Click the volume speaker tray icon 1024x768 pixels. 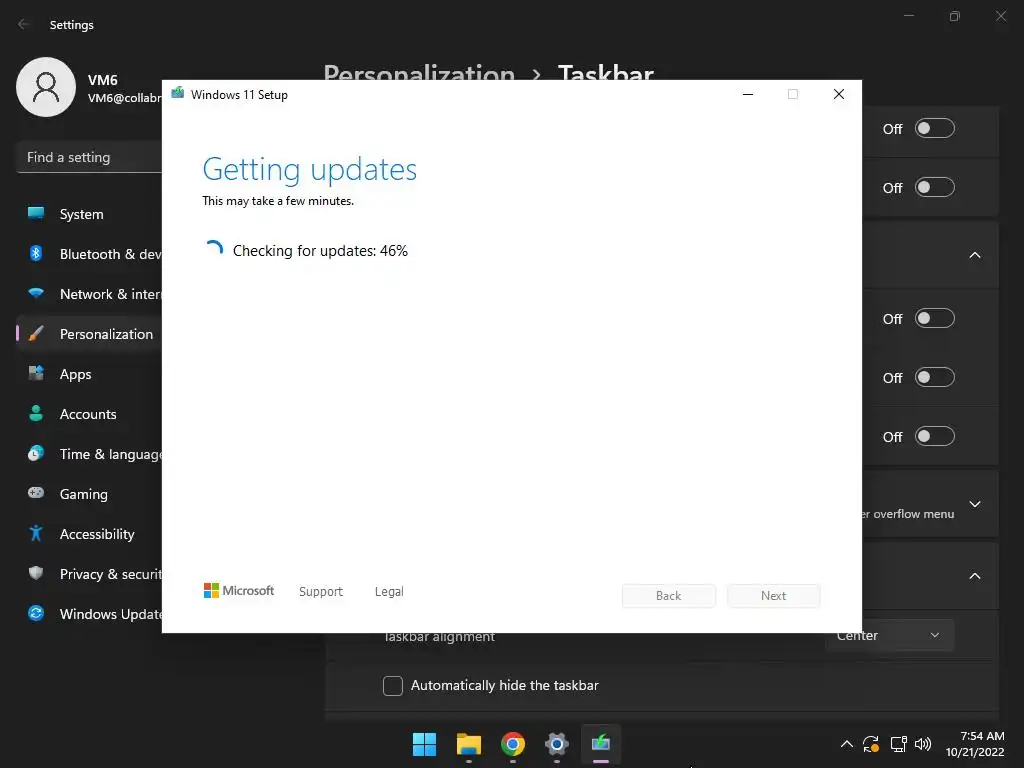coord(923,744)
